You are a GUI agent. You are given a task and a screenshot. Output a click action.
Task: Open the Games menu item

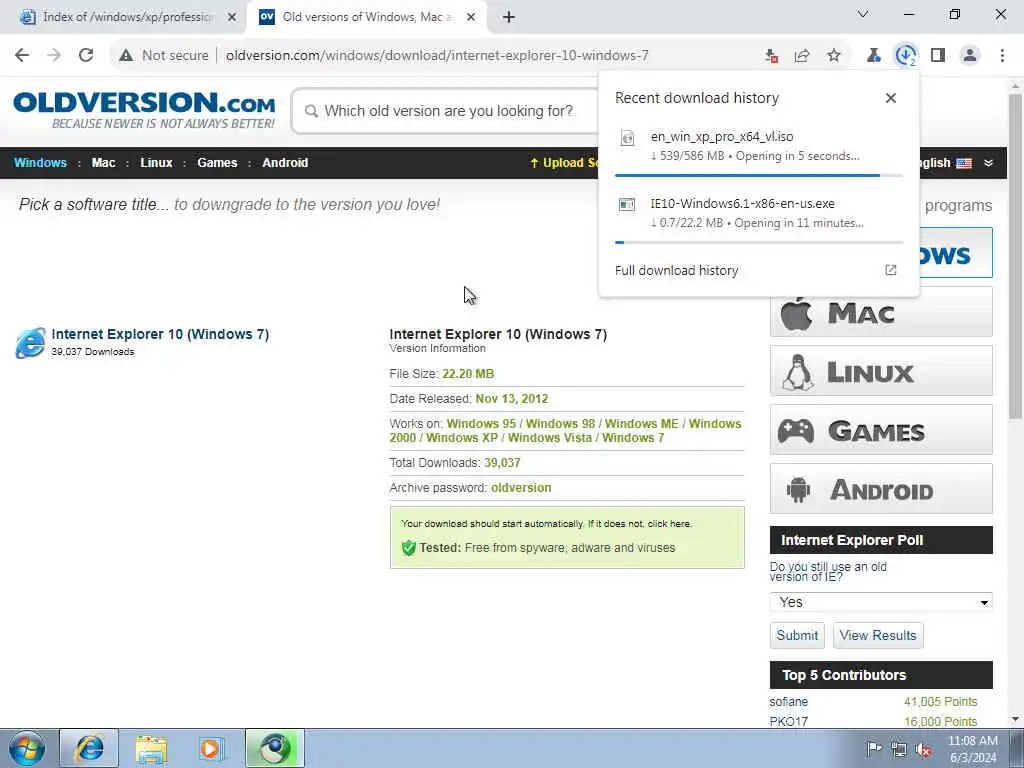tap(217, 163)
